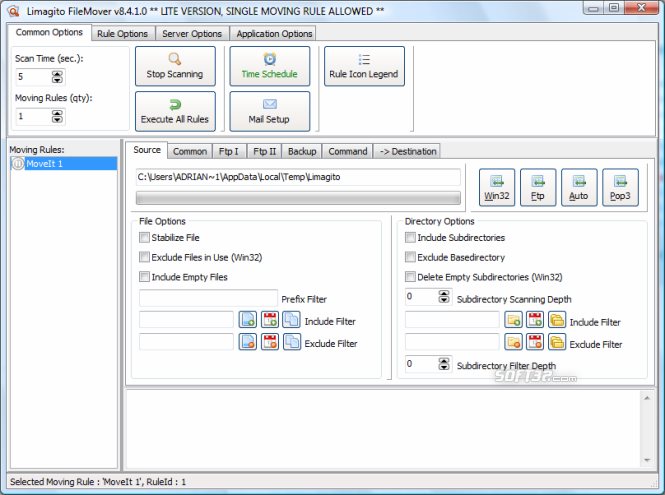
Task: Open Application Options tab
Action: click(x=274, y=34)
